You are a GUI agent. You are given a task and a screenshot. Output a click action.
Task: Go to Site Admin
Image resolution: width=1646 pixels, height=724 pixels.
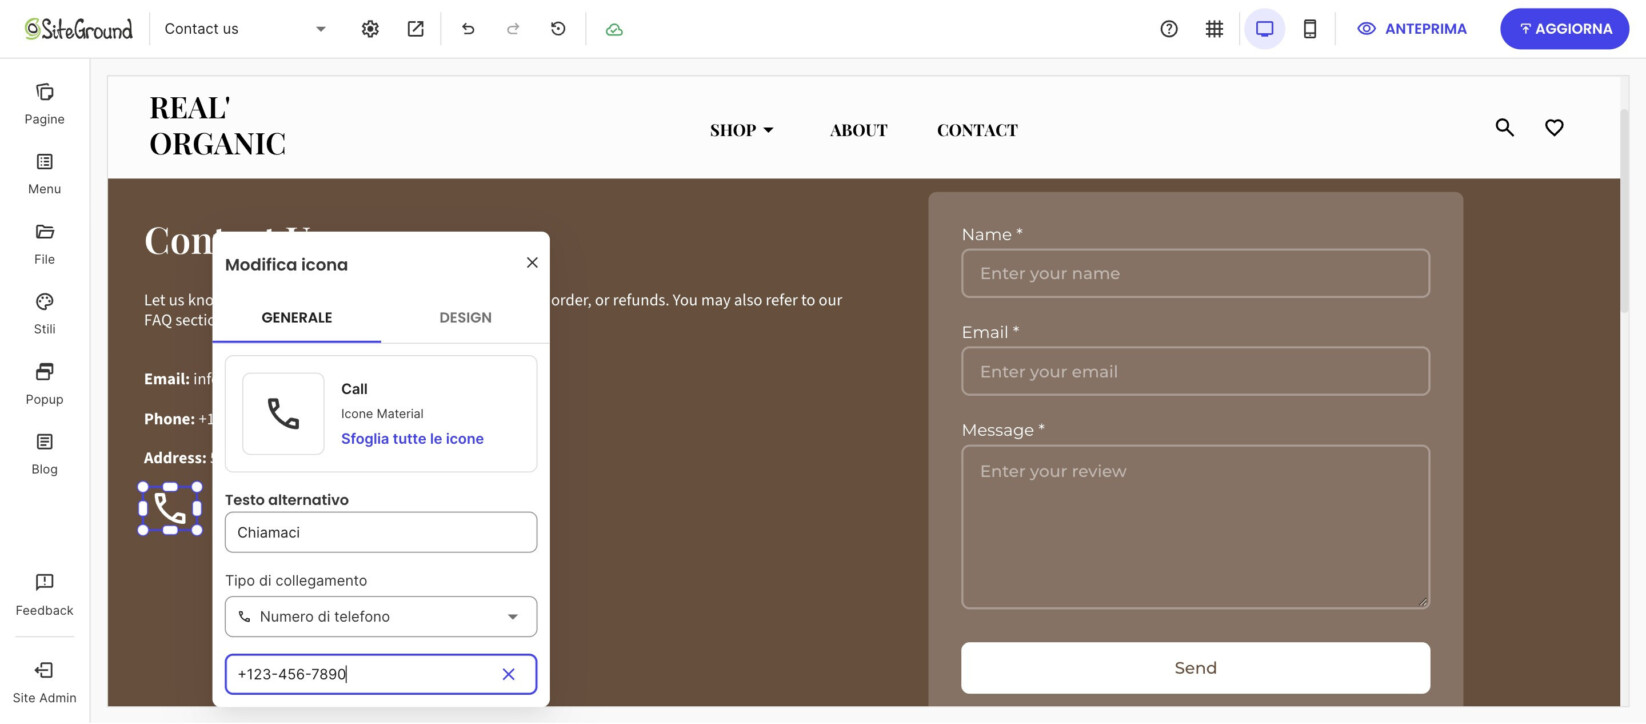[44, 682]
